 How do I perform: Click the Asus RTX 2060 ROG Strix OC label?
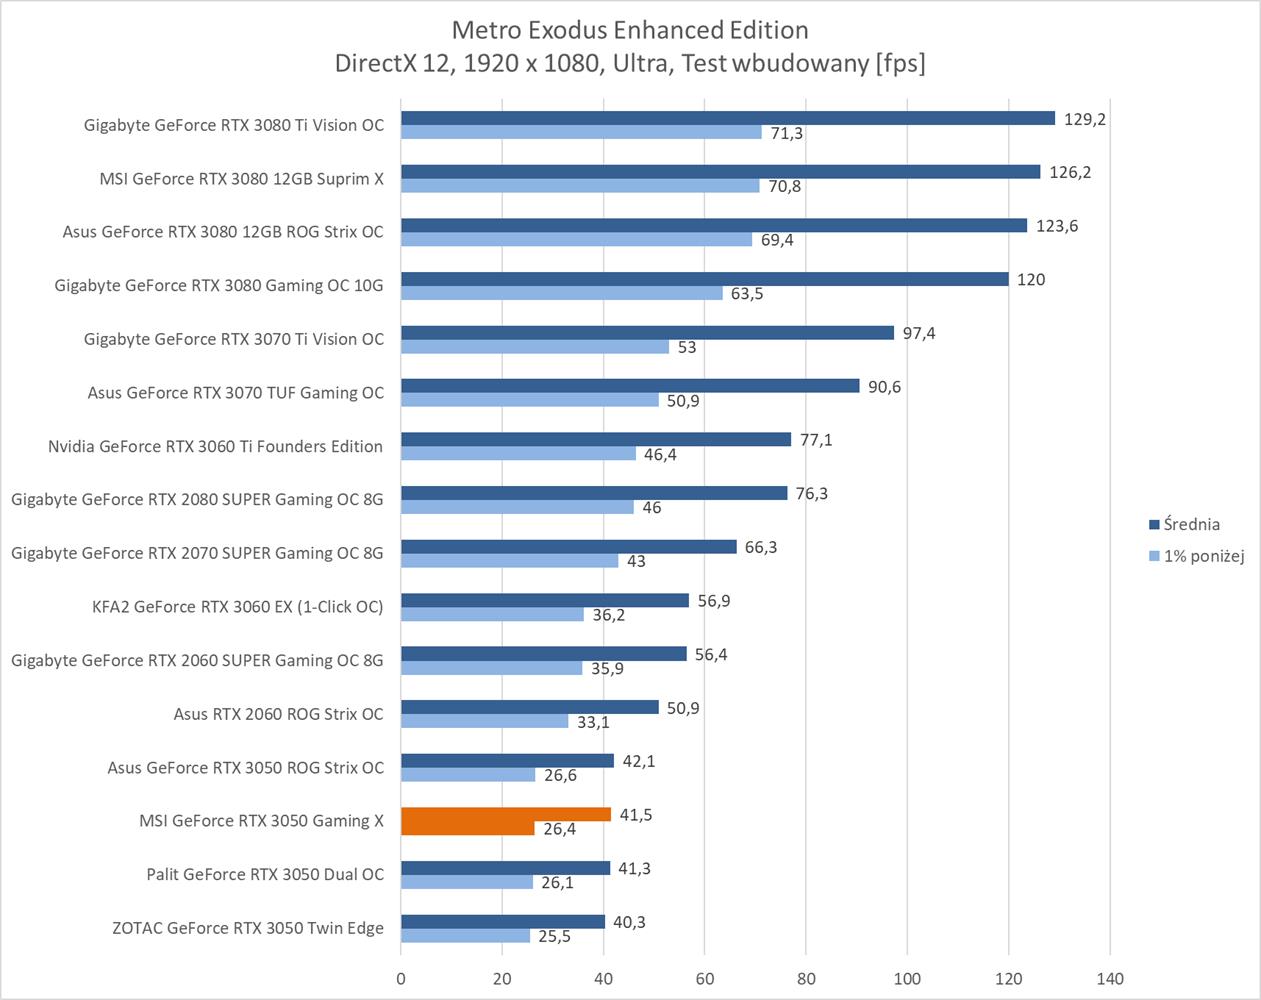(x=278, y=714)
